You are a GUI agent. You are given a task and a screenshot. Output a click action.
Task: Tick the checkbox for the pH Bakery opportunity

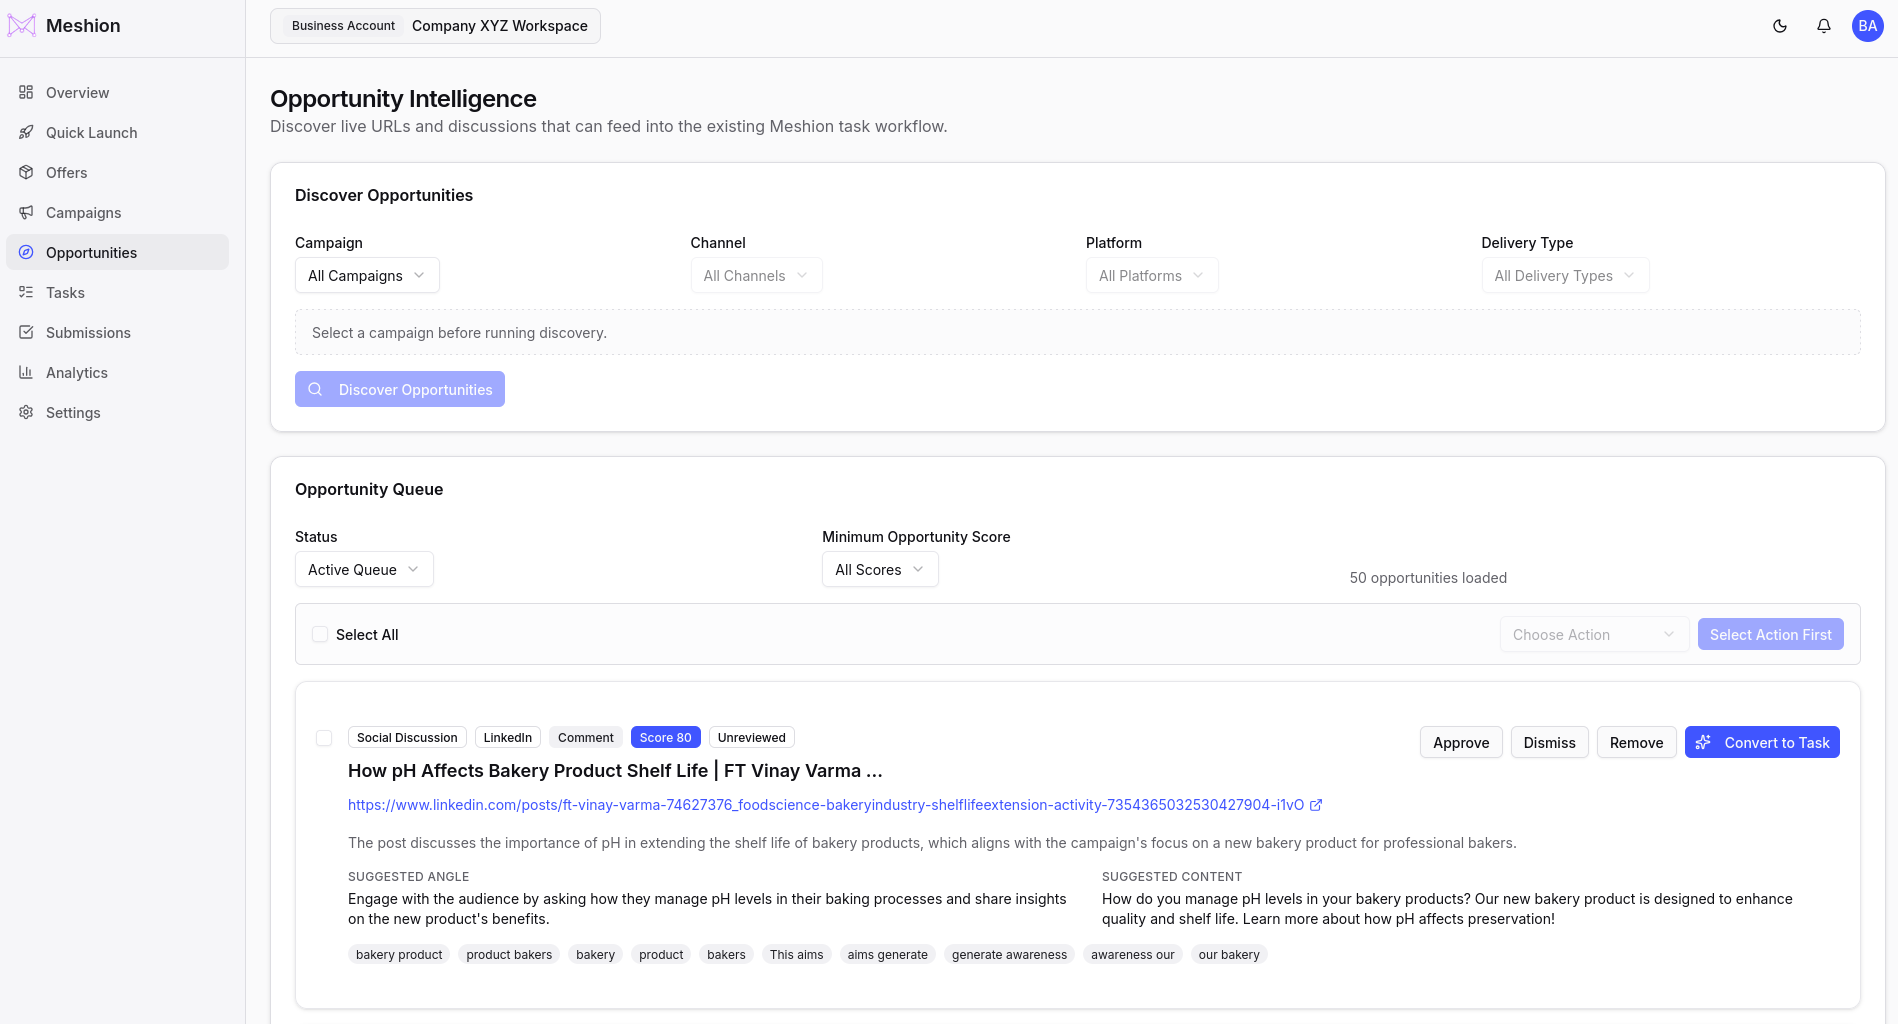[x=324, y=738]
